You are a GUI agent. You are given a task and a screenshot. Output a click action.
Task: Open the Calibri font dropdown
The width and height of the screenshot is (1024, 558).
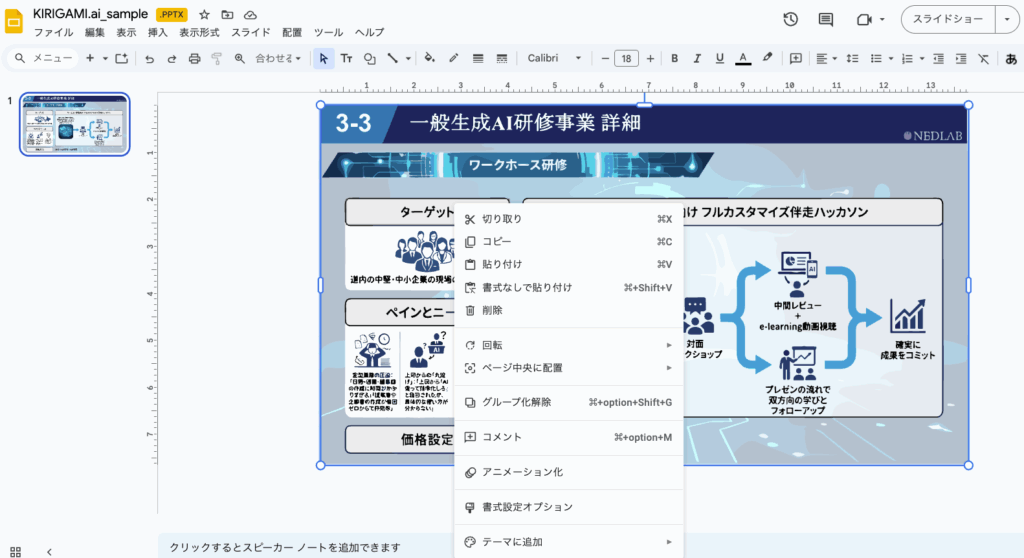tap(554, 59)
